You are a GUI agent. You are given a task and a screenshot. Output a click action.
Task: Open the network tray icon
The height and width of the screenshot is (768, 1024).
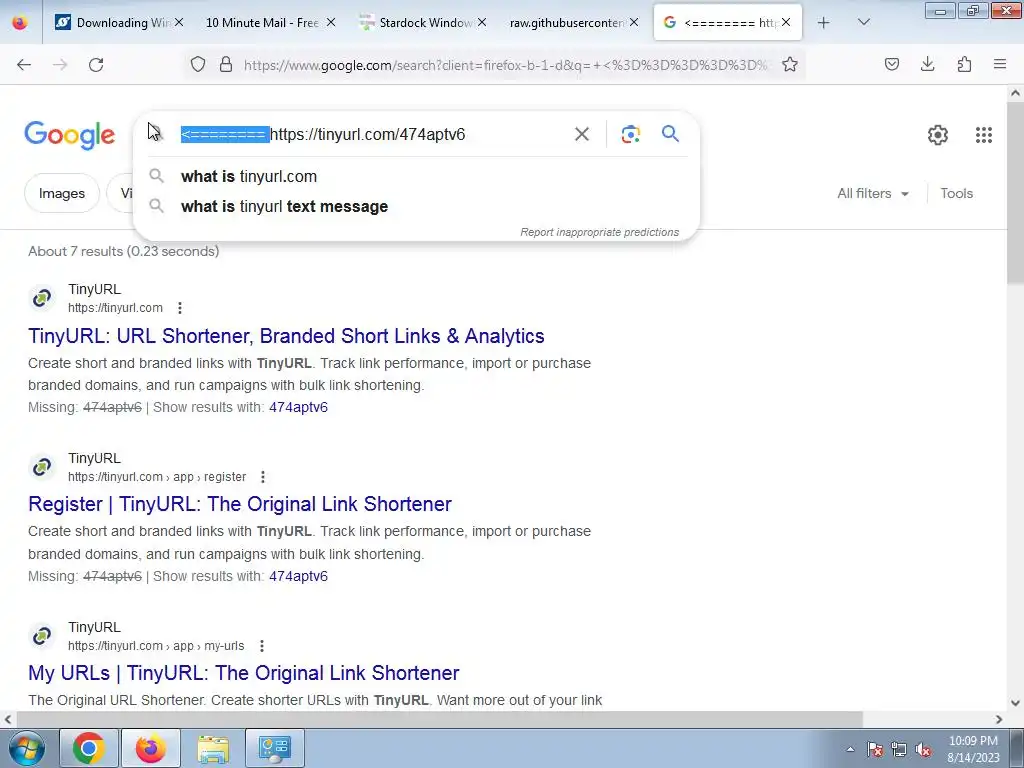click(x=899, y=749)
